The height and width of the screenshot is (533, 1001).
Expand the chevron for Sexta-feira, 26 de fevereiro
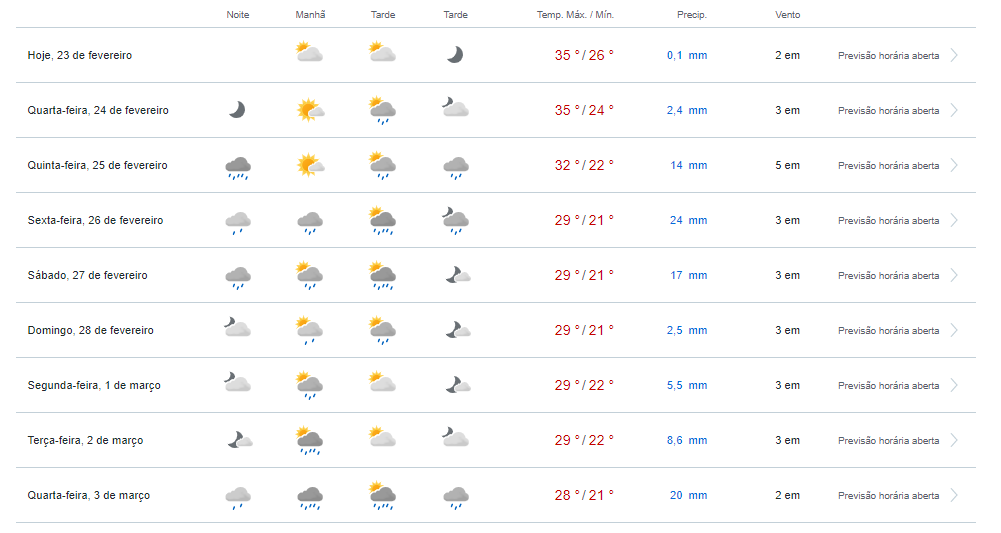(954, 220)
